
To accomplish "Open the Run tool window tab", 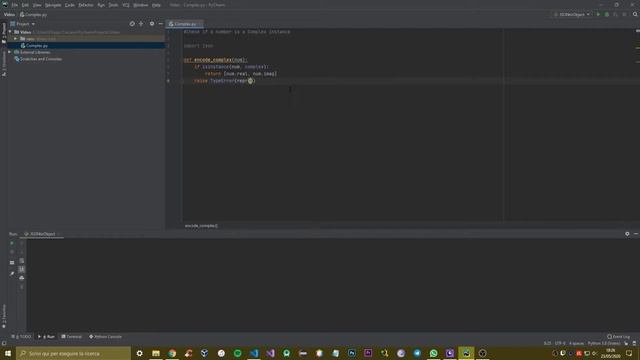I will point(47,337).
